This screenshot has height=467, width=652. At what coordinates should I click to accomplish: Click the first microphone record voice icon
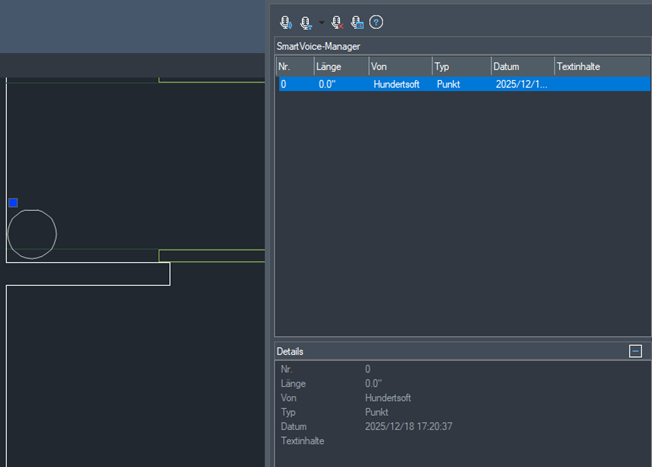pos(286,22)
